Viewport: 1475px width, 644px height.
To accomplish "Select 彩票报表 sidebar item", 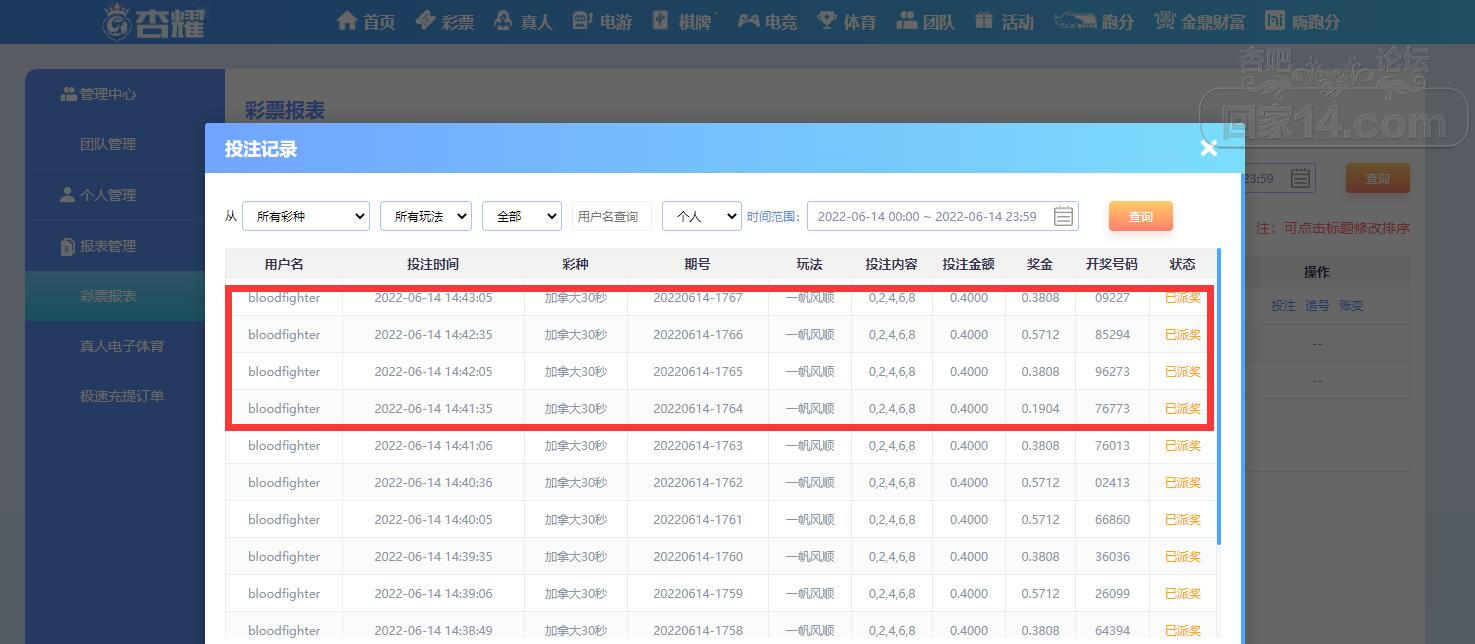I will click(108, 296).
